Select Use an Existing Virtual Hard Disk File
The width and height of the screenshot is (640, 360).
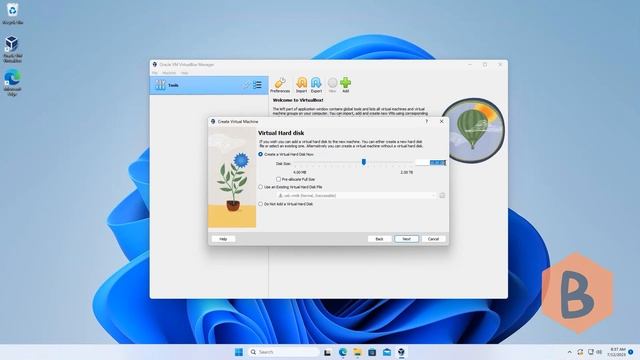point(290,187)
